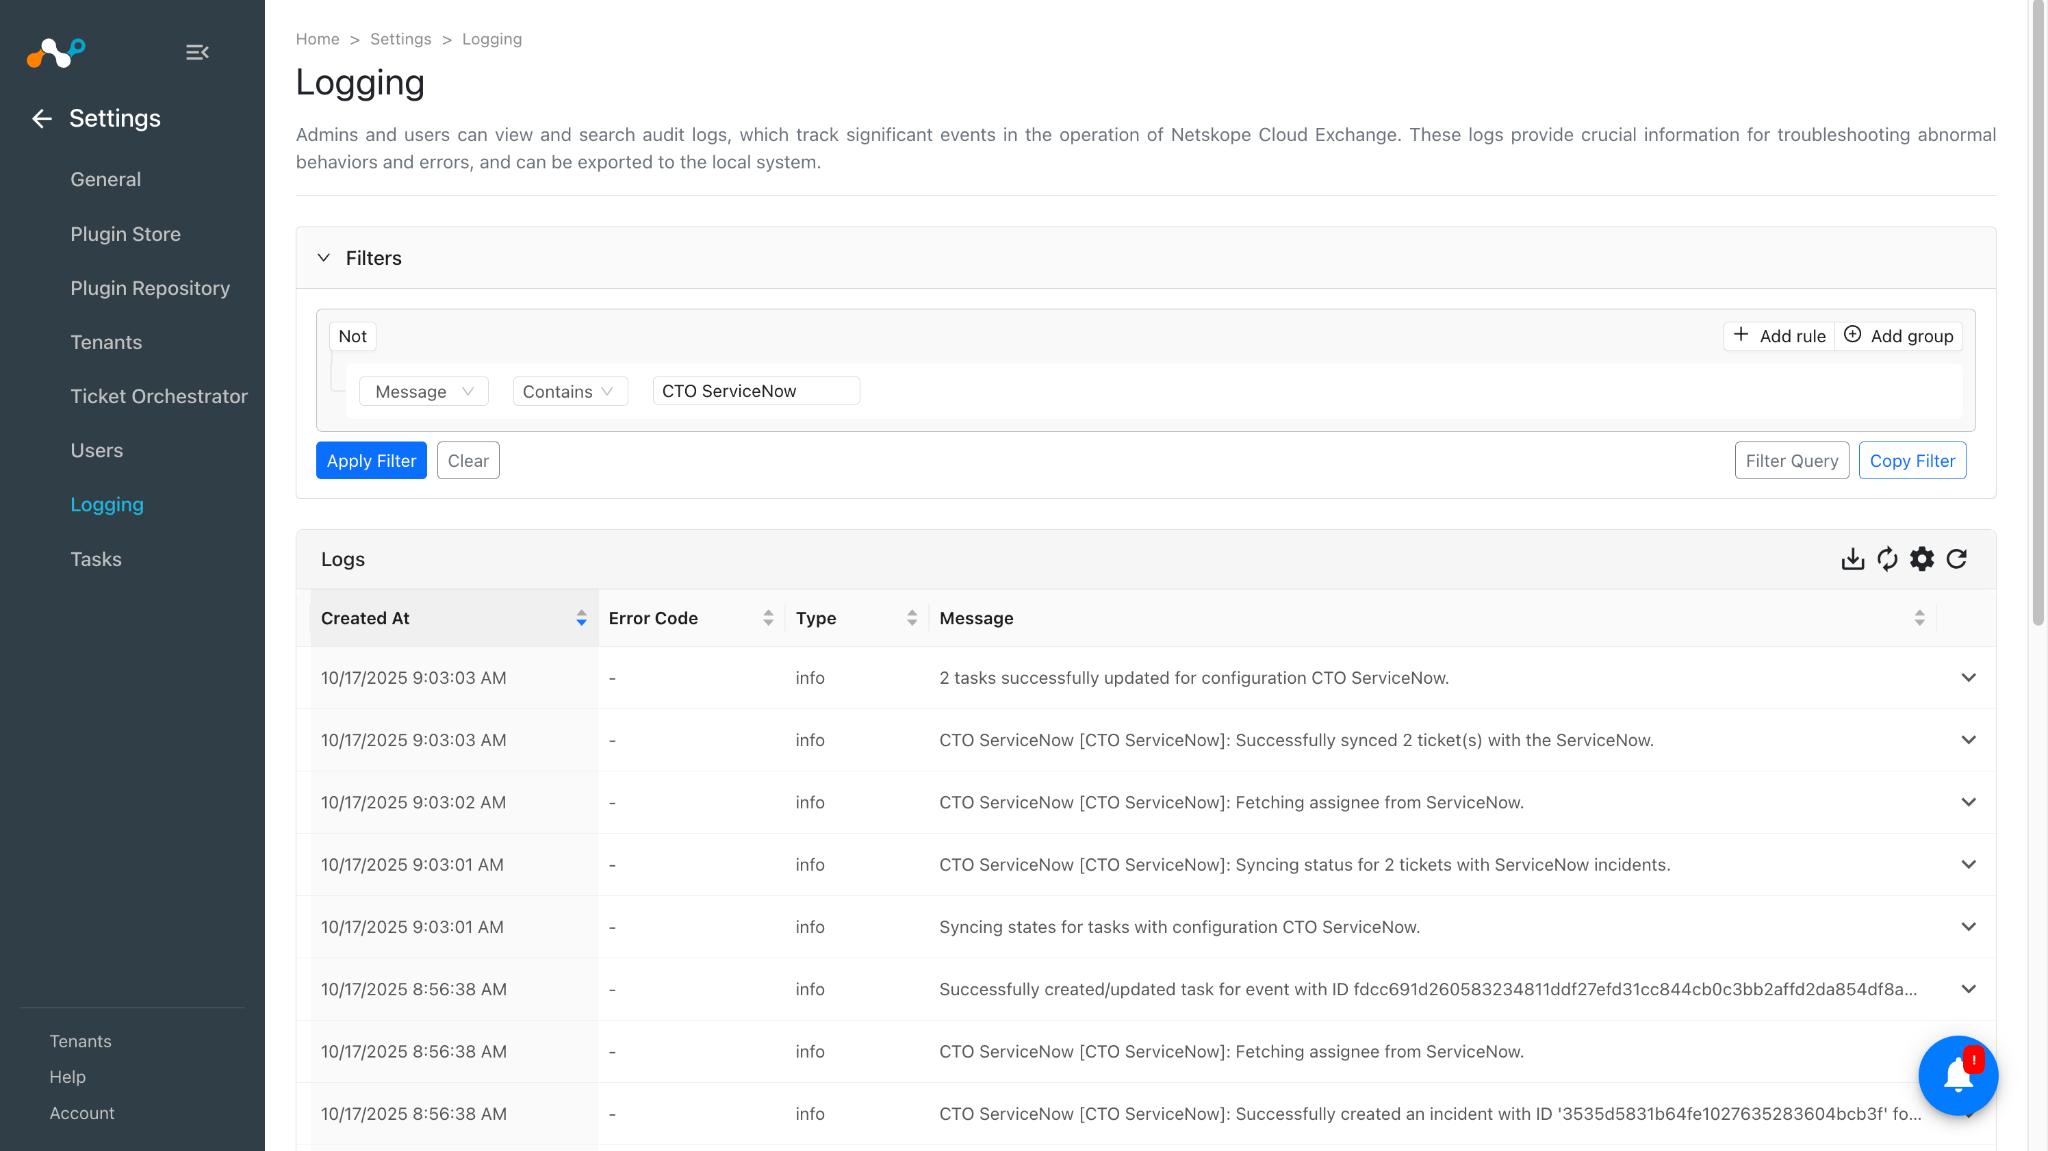Click Copy Filter button

tap(1912, 460)
